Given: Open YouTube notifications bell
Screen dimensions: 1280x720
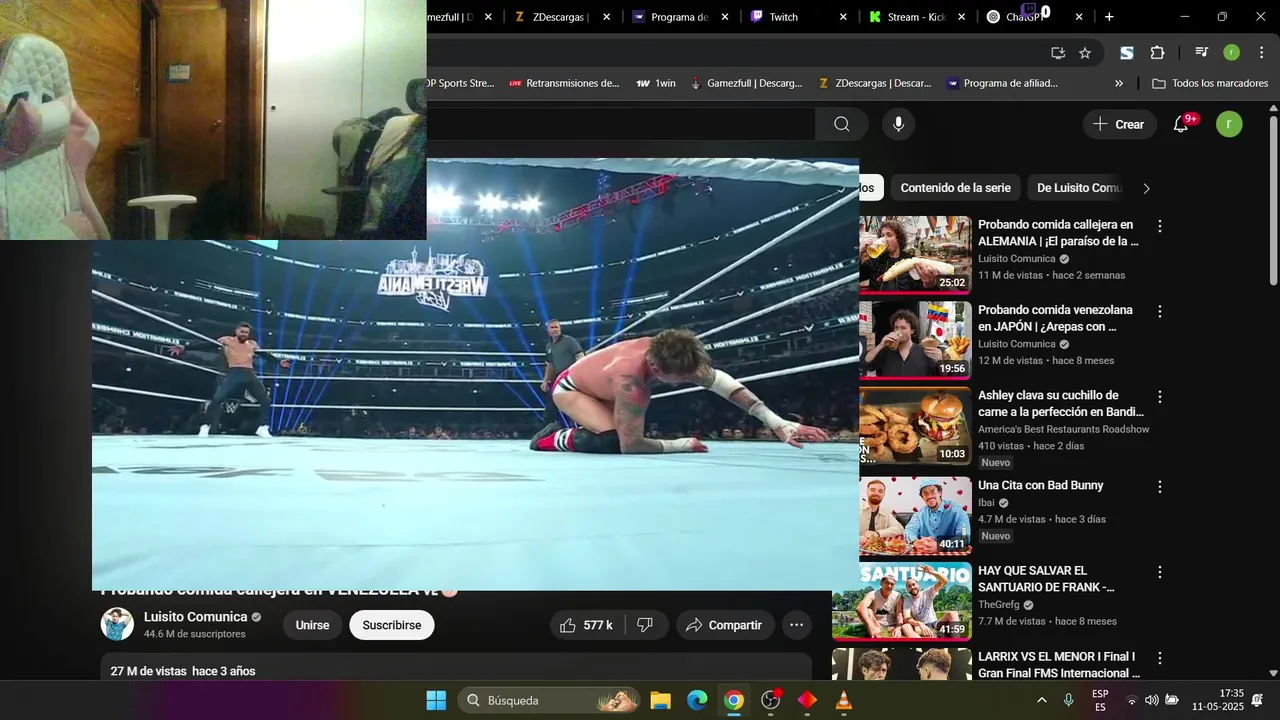Looking at the screenshot, I should (x=1181, y=124).
